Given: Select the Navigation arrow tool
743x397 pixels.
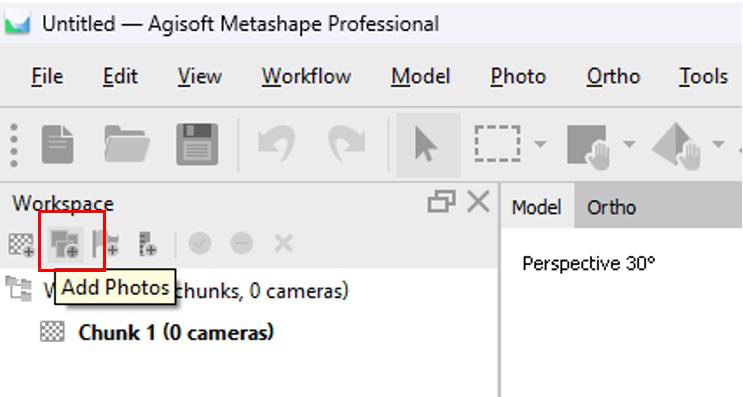Looking at the screenshot, I should coord(428,145).
